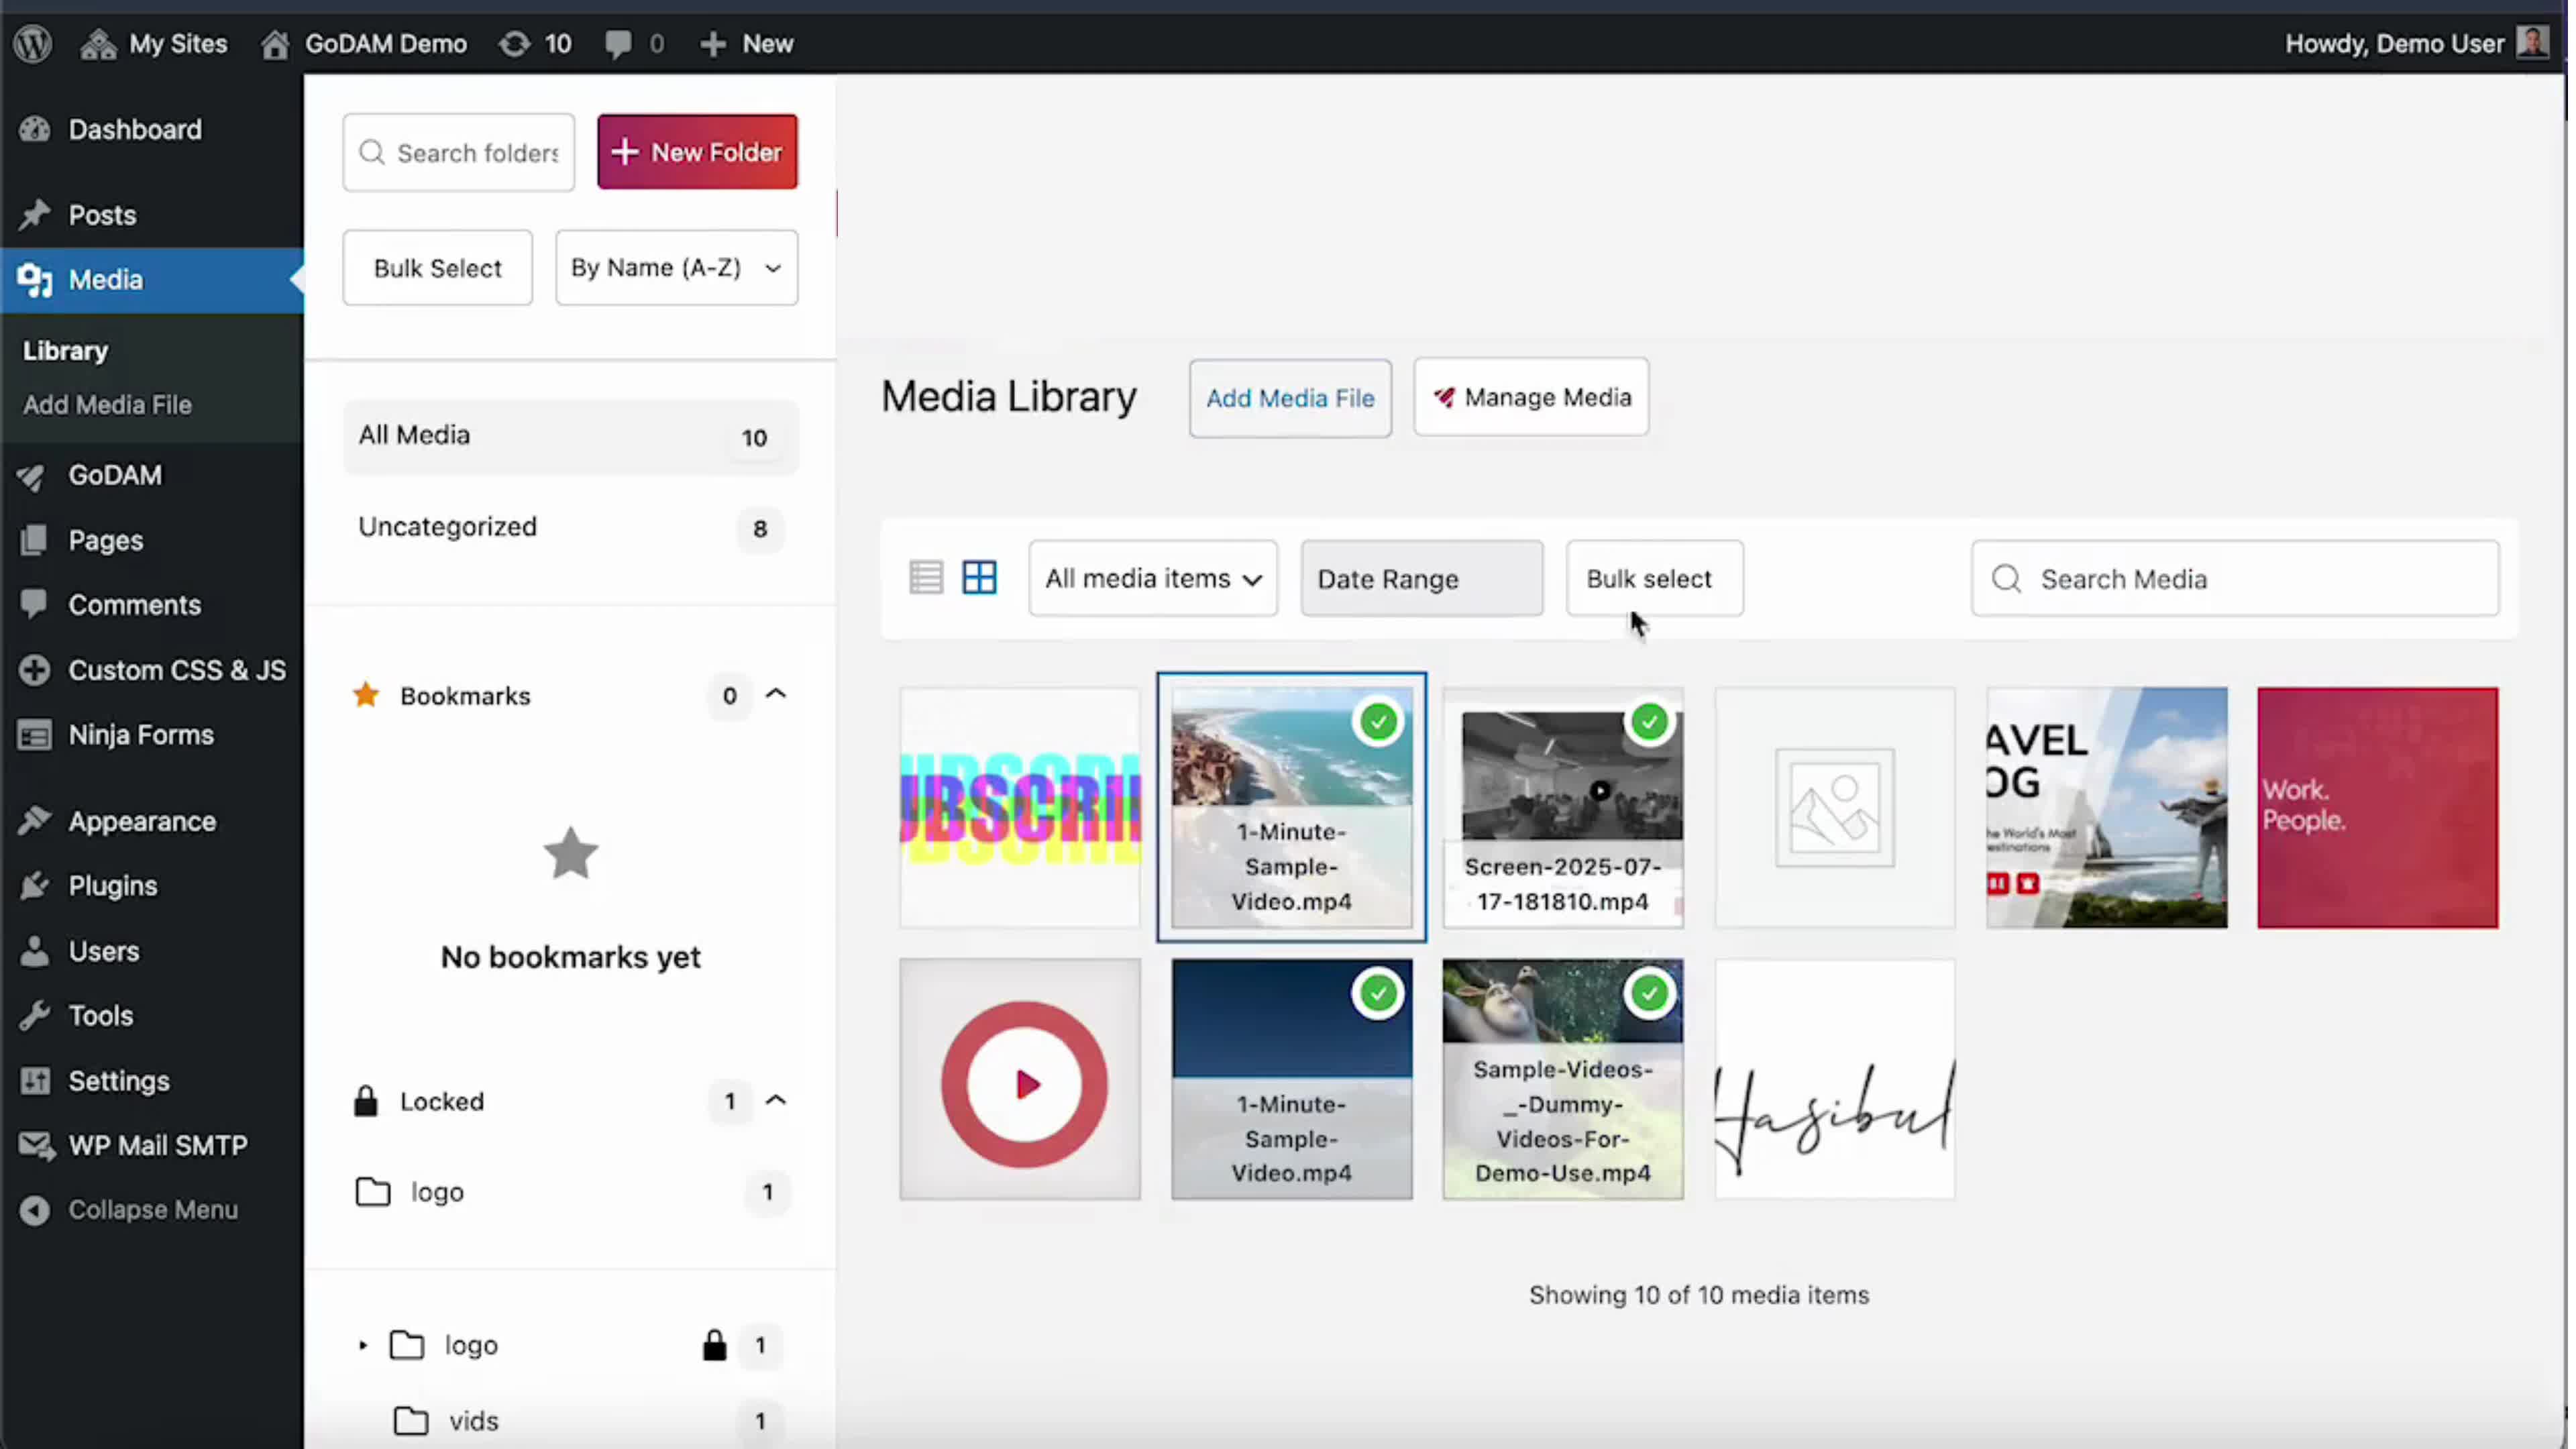Click the Work. People. red thumbnail

click(x=2376, y=808)
